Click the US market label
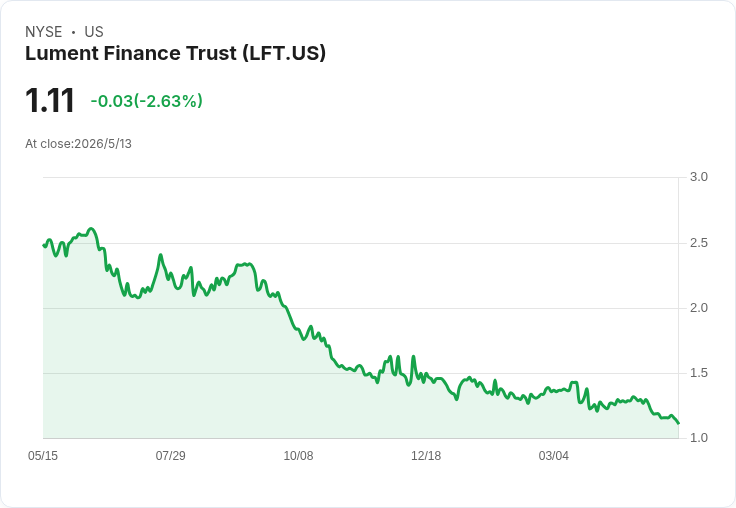The image size is (736, 508). point(94,32)
